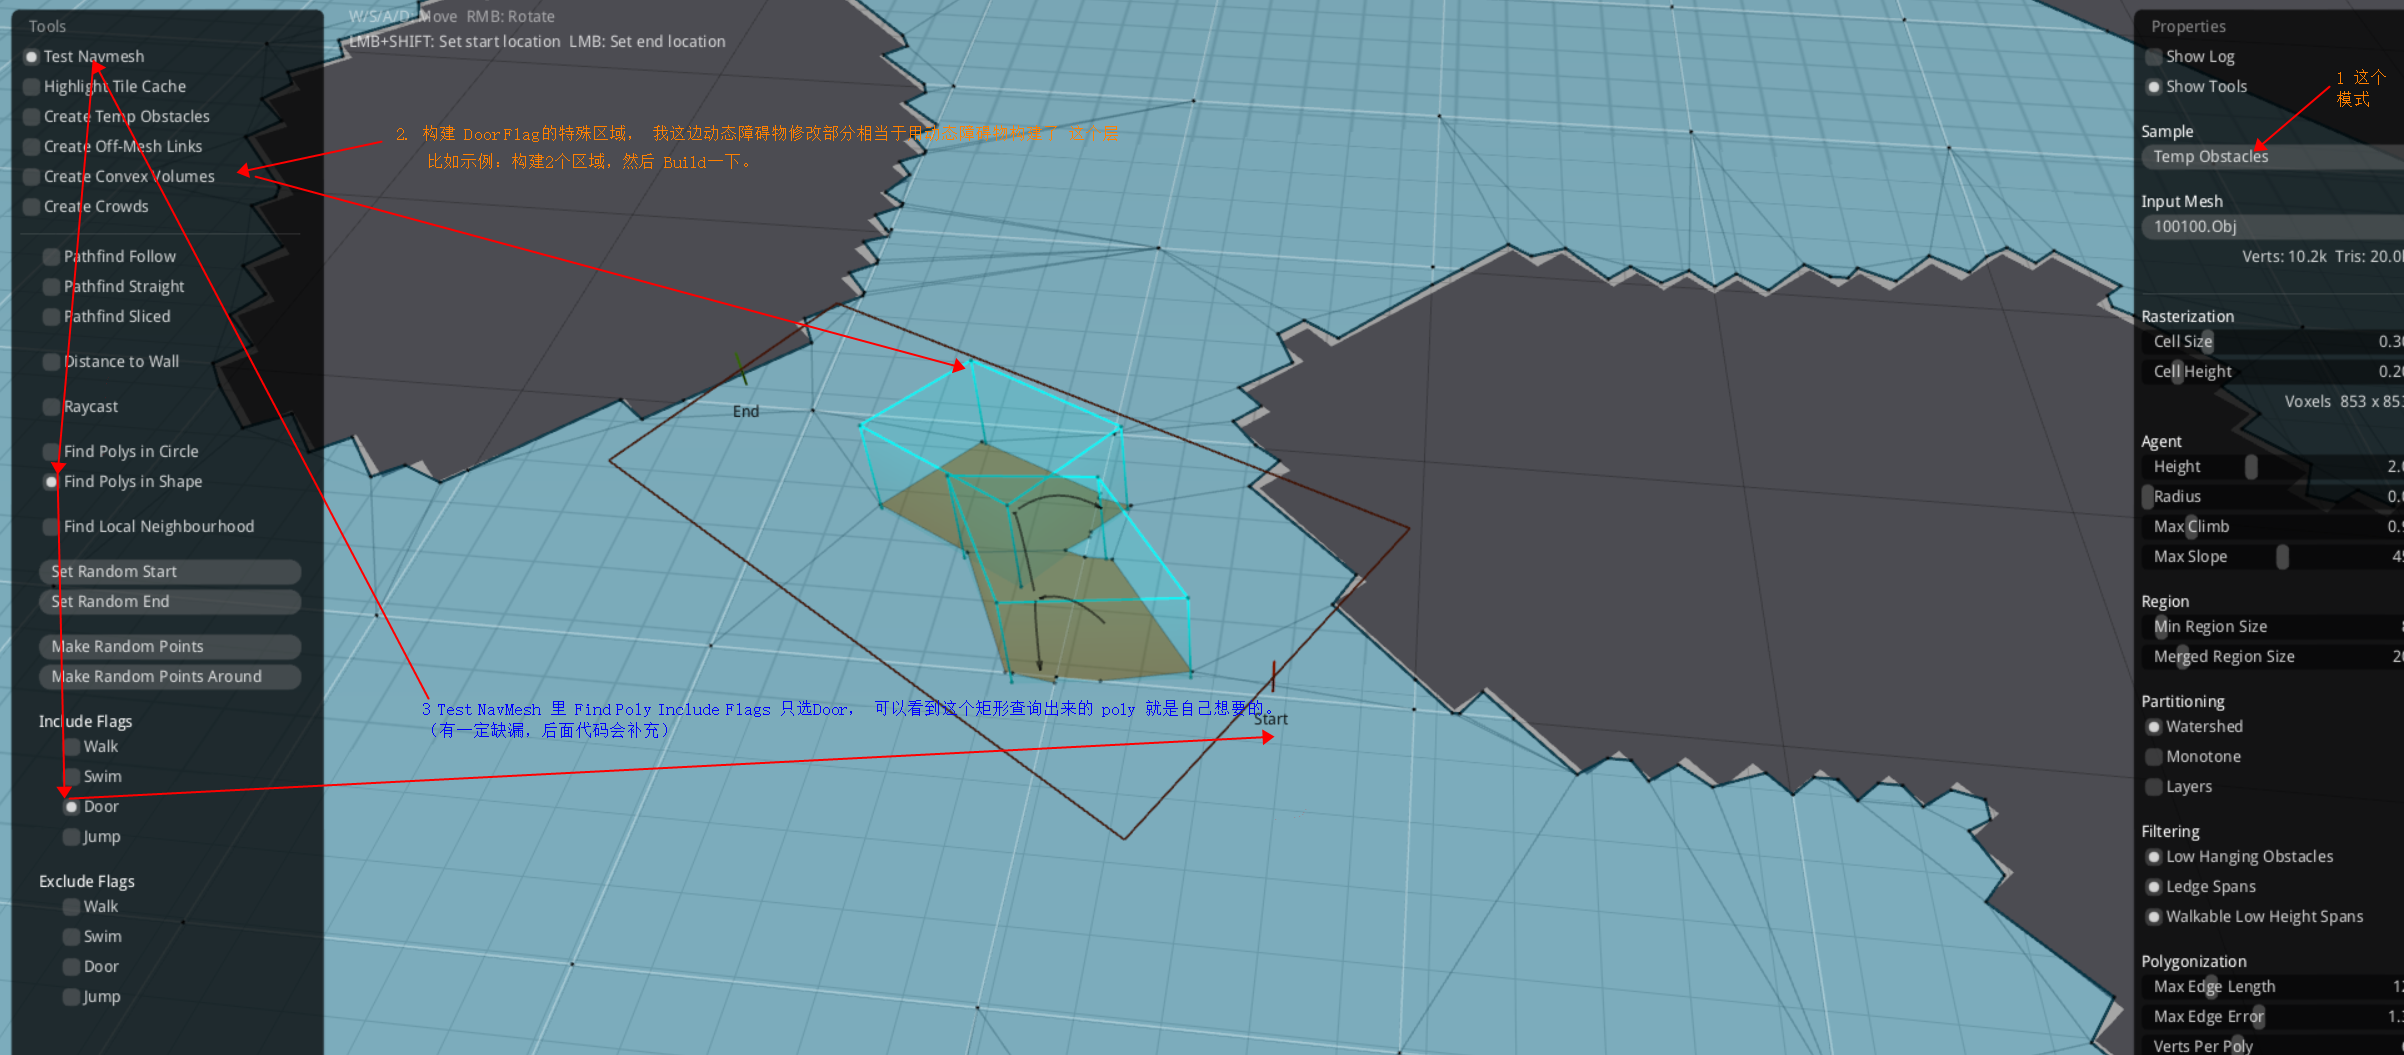2404x1055 pixels.
Task: Click Make Random Points button
Action: [x=170, y=647]
